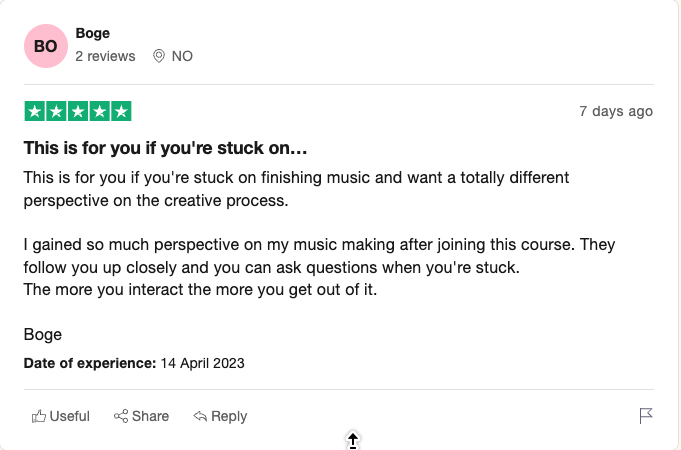Click the review paragraph about finishing music
The height and width of the screenshot is (450, 681).
point(296,188)
